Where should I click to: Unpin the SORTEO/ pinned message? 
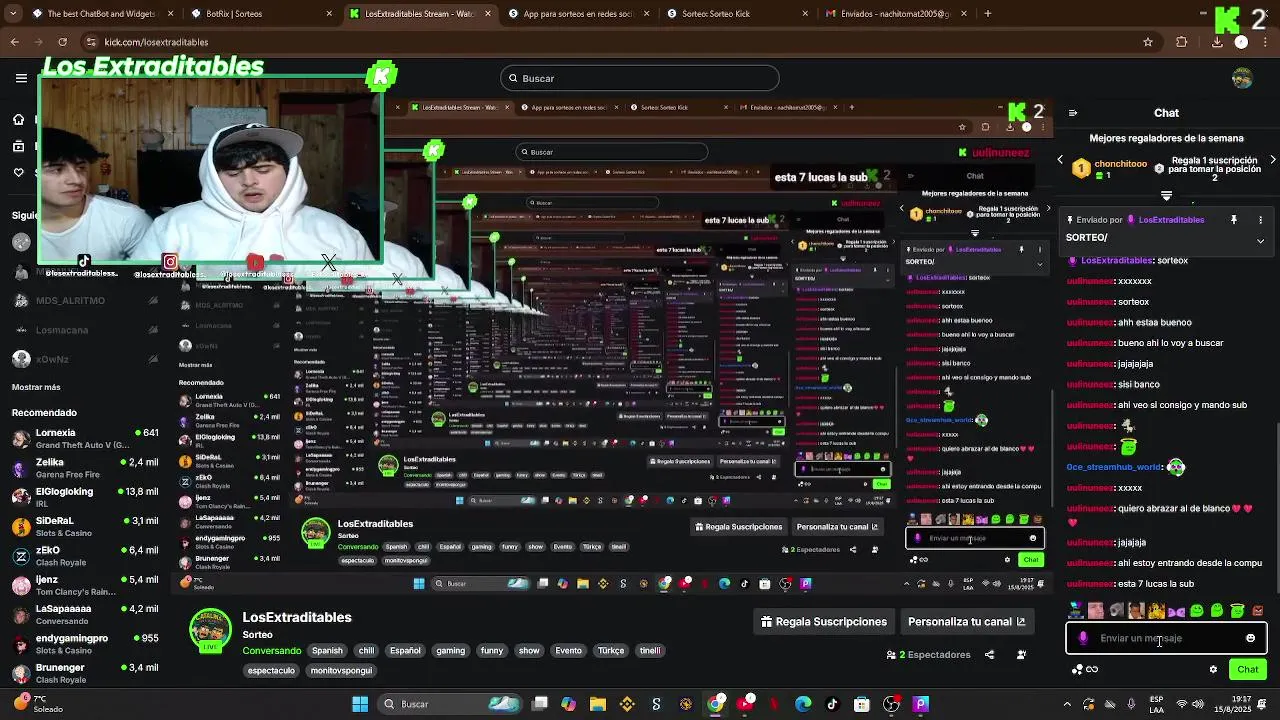(x=1234, y=220)
